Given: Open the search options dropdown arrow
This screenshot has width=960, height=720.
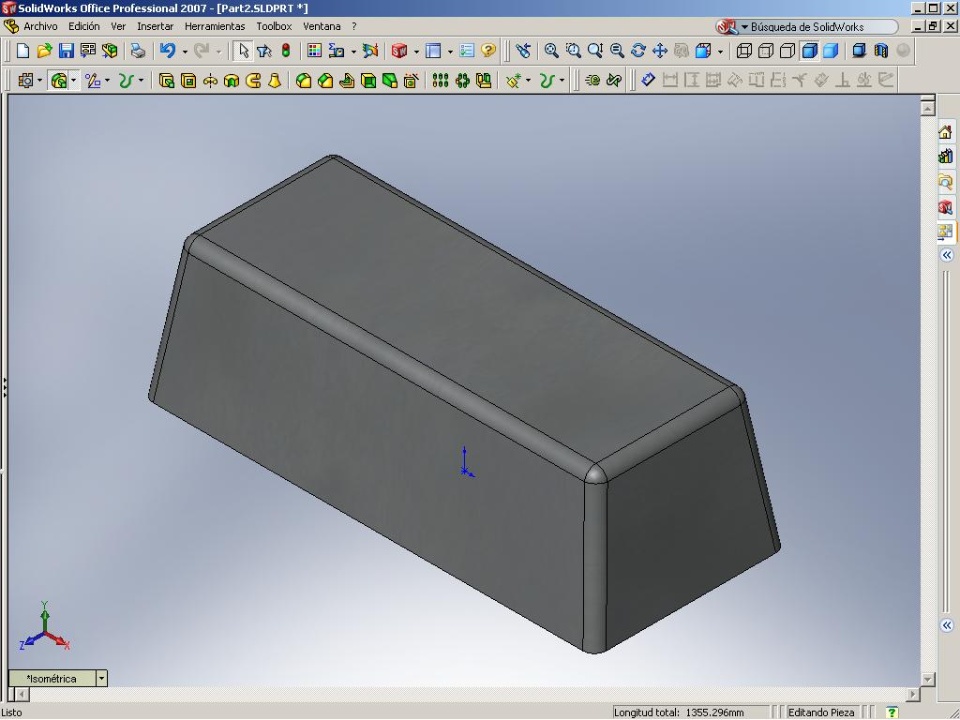Looking at the screenshot, I should click(x=744, y=27).
